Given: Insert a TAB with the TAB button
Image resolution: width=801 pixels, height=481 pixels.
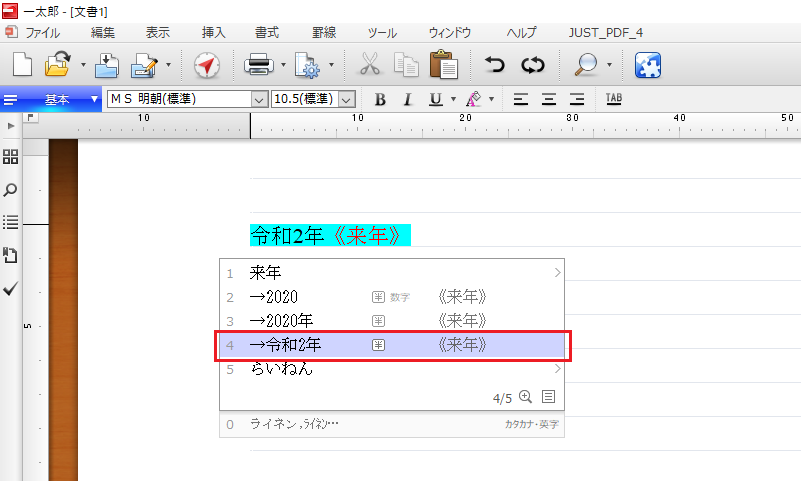Looking at the screenshot, I should (x=614, y=99).
